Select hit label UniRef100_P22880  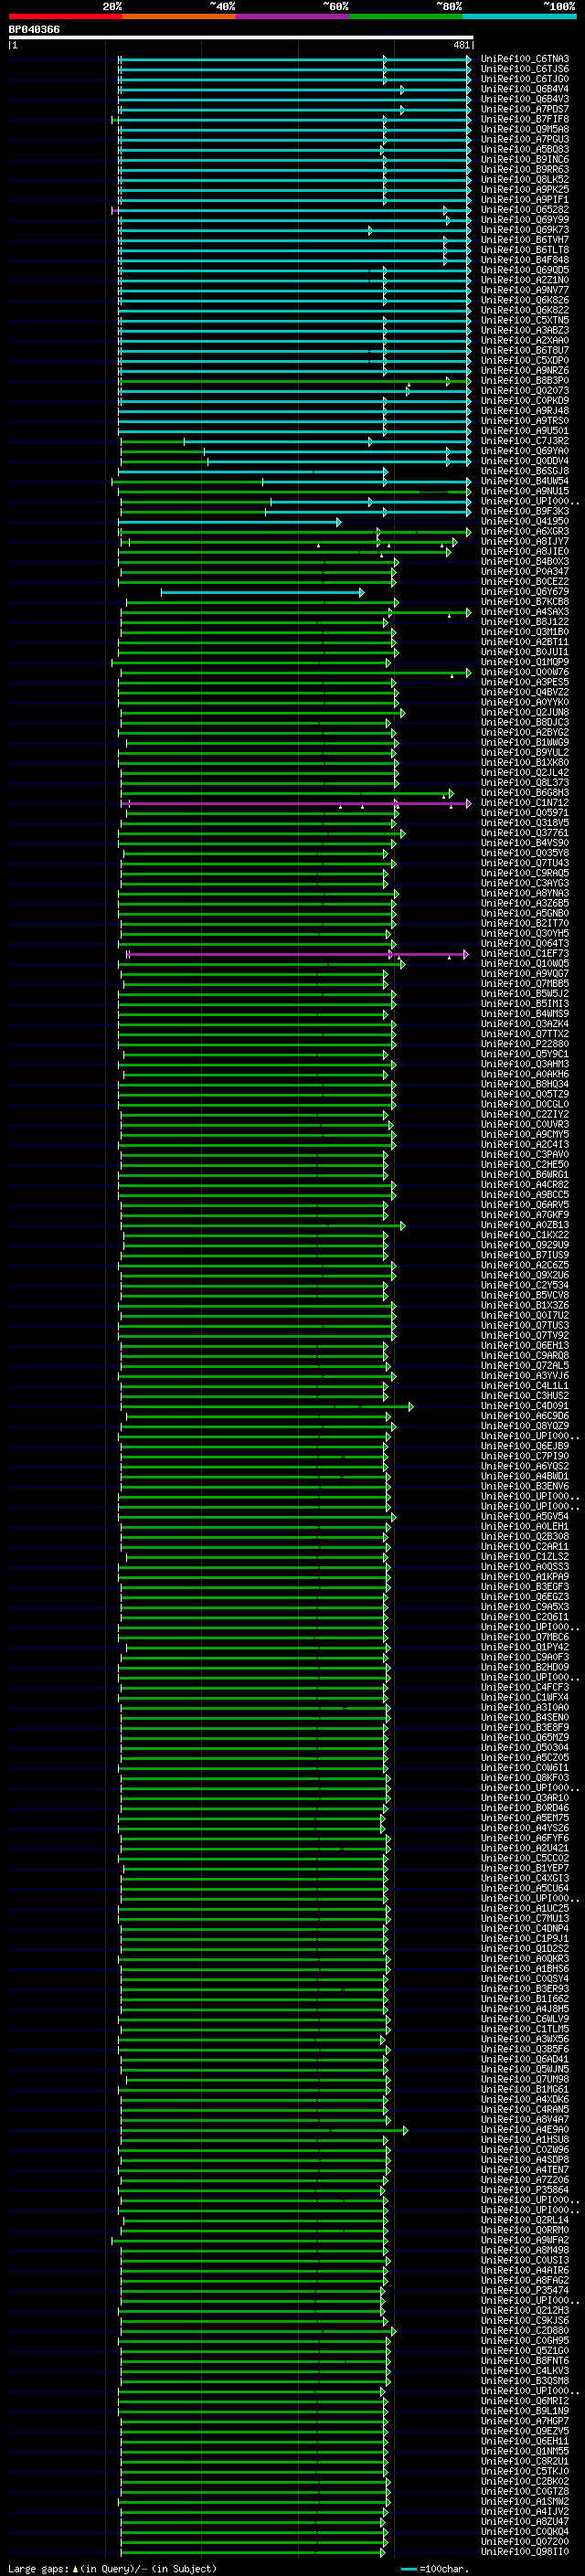coord(525,1044)
